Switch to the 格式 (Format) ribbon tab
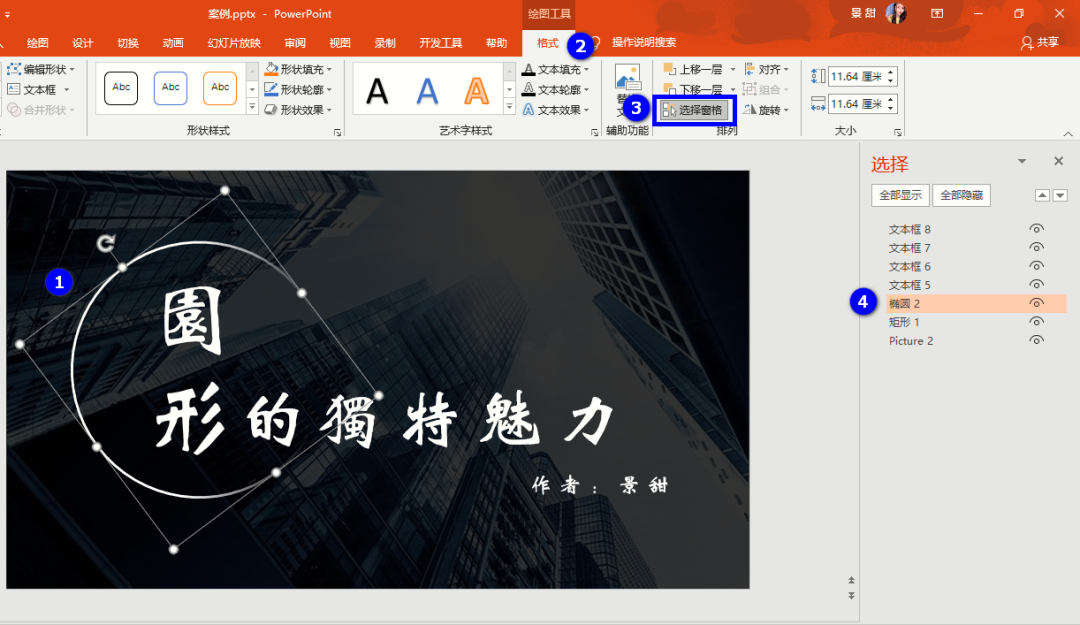 (x=546, y=43)
